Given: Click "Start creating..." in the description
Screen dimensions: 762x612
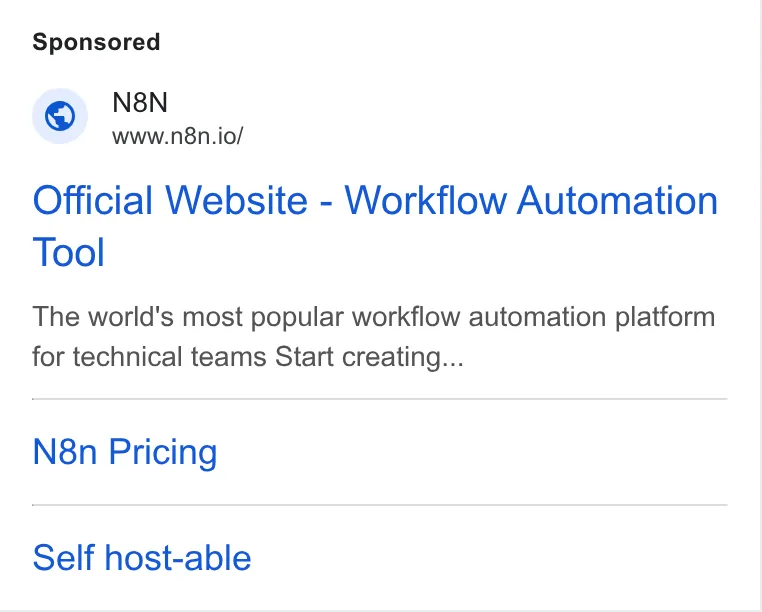Looking at the screenshot, I should 369,357.
